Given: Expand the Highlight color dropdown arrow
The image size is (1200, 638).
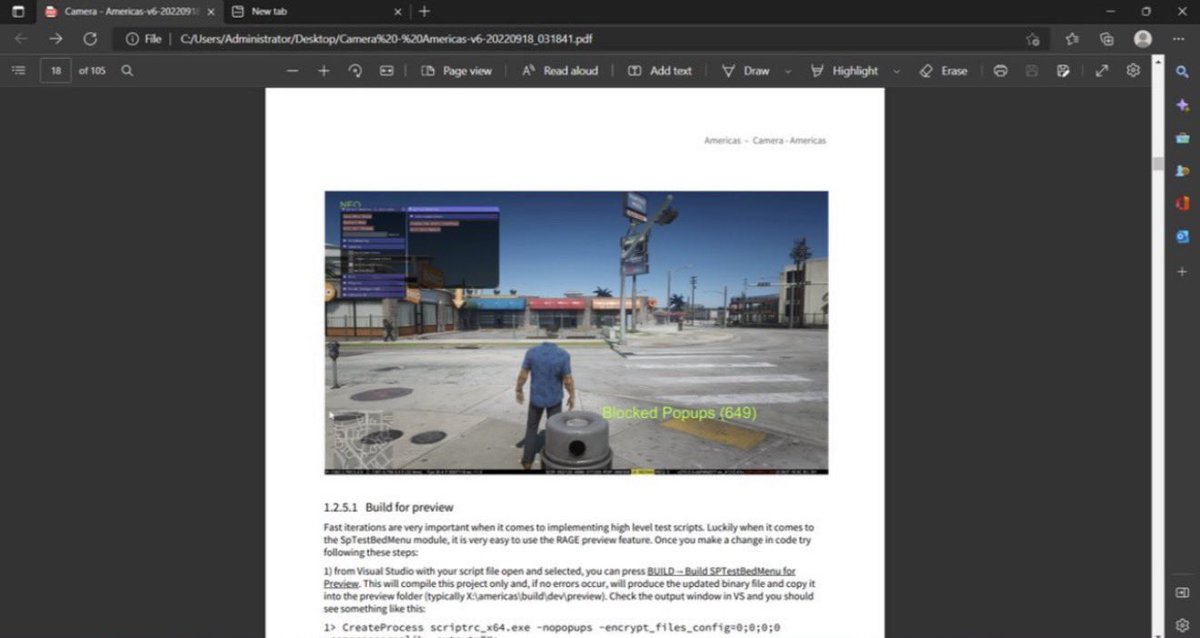Looking at the screenshot, I should (896, 71).
